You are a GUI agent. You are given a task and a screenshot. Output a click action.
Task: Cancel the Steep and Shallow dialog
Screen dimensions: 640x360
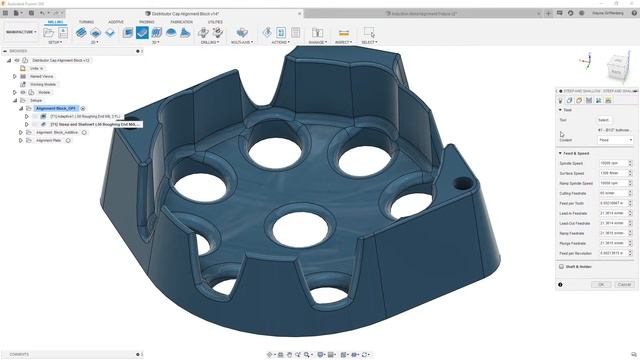point(624,284)
